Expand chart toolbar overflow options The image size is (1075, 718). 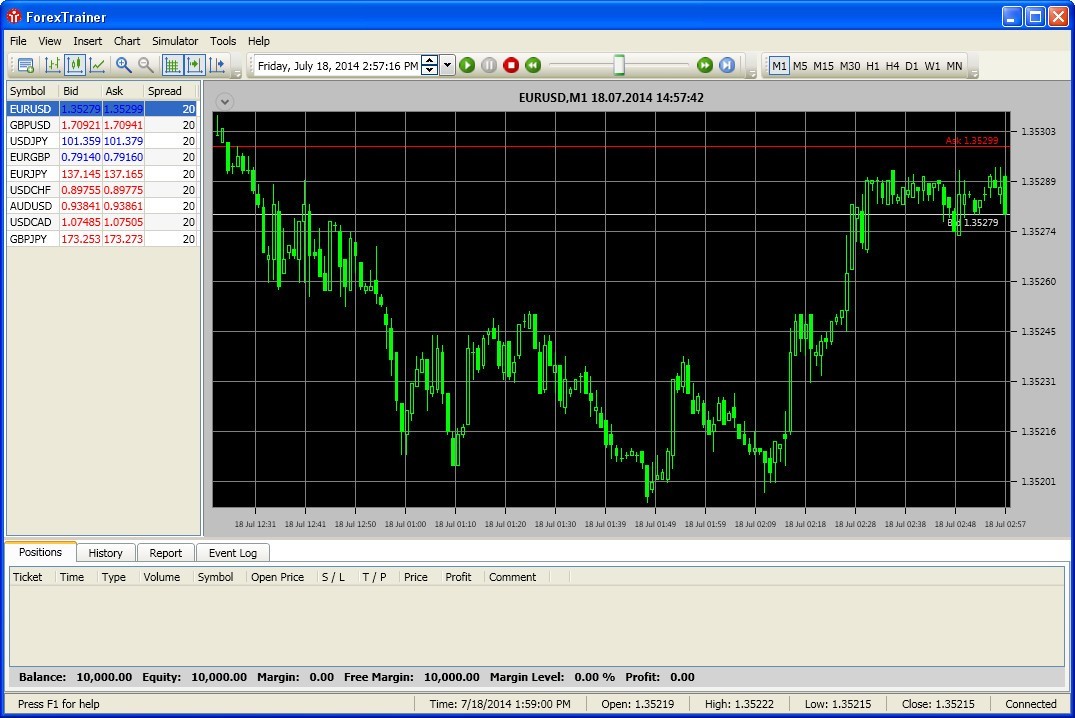(x=237, y=73)
